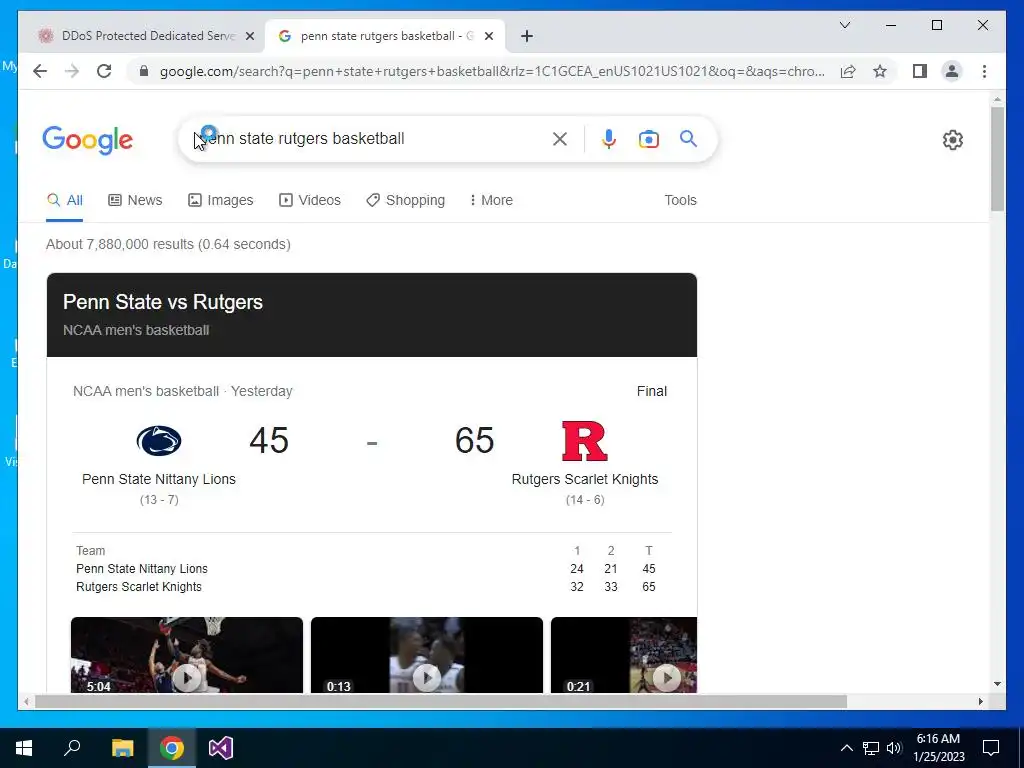Open Rutgers Scarlet Knights team name under logo
This screenshot has height=768, width=1024.
(x=585, y=479)
